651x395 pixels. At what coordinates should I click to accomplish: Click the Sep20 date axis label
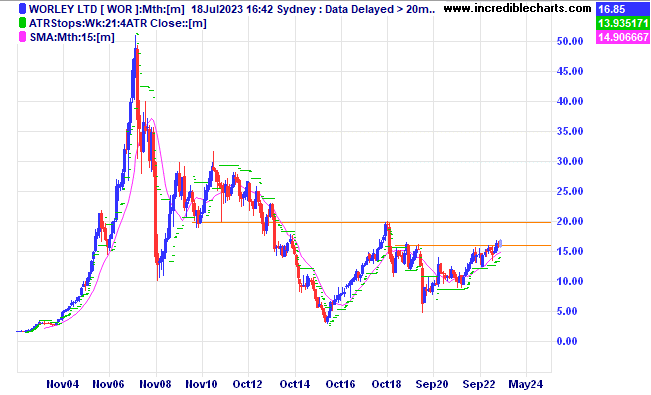tap(432, 384)
